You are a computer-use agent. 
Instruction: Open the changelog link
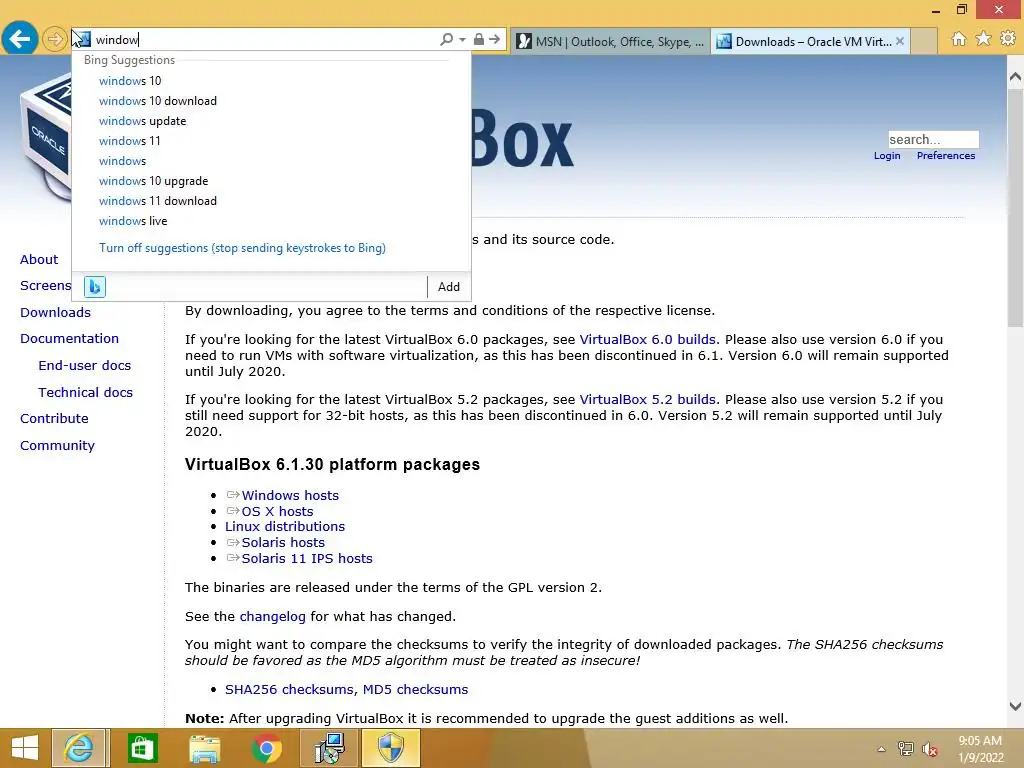pos(272,616)
